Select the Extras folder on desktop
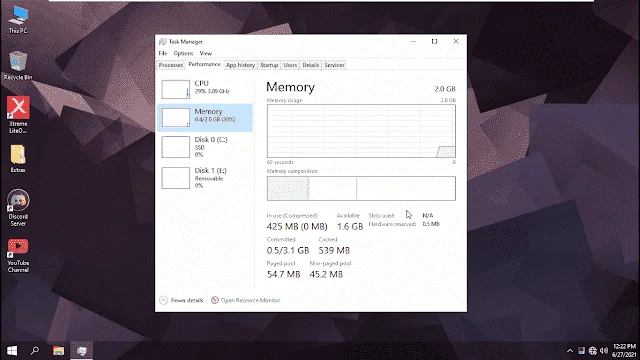Viewport: 640px width, 360px height. (x=18, y=158)
